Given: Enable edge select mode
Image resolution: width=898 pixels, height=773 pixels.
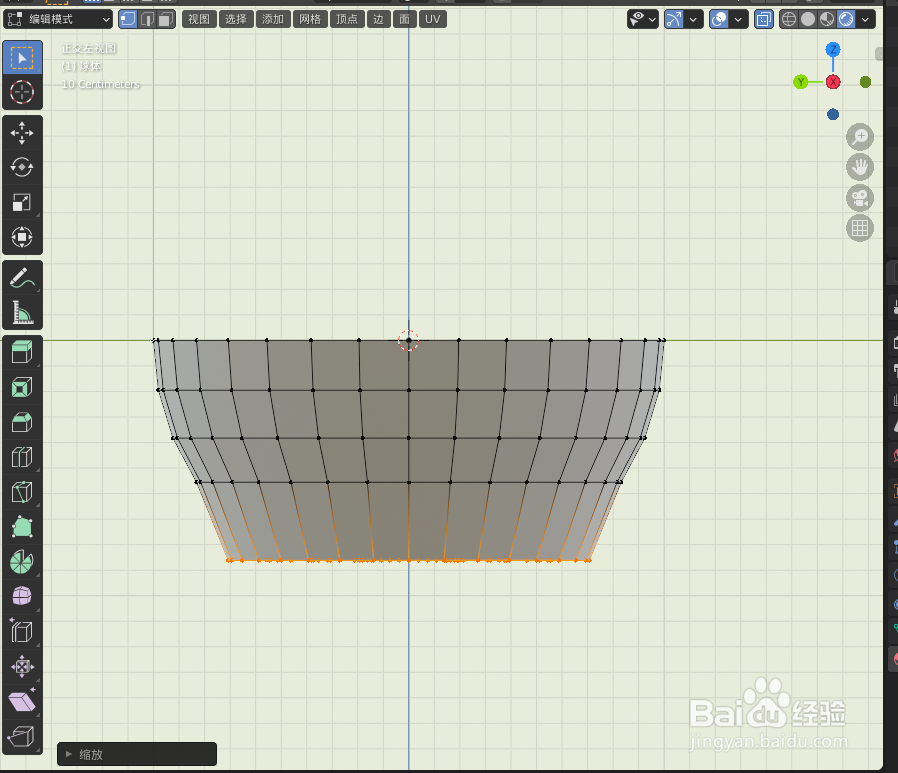Looking at the screenshot, I should tap(147, 19).
